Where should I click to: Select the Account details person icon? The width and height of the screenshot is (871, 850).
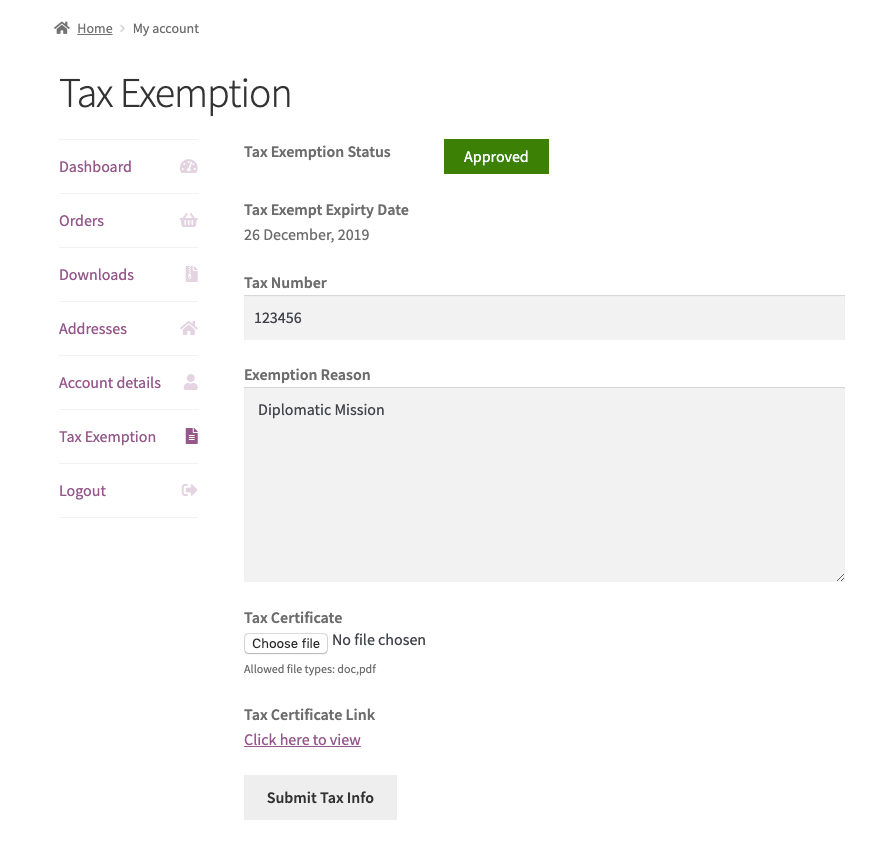(x=188, y=383)
